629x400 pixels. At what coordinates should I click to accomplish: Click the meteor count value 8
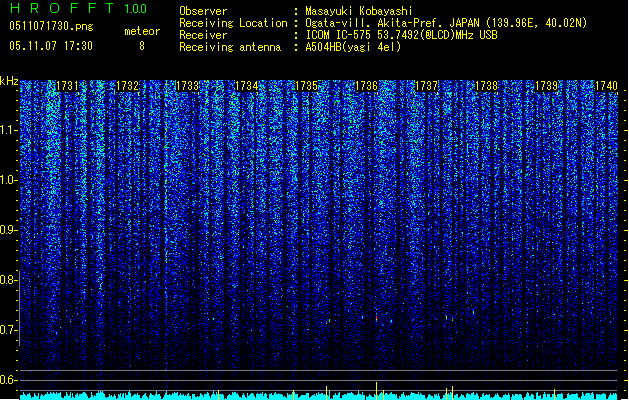tap(142, 46)
